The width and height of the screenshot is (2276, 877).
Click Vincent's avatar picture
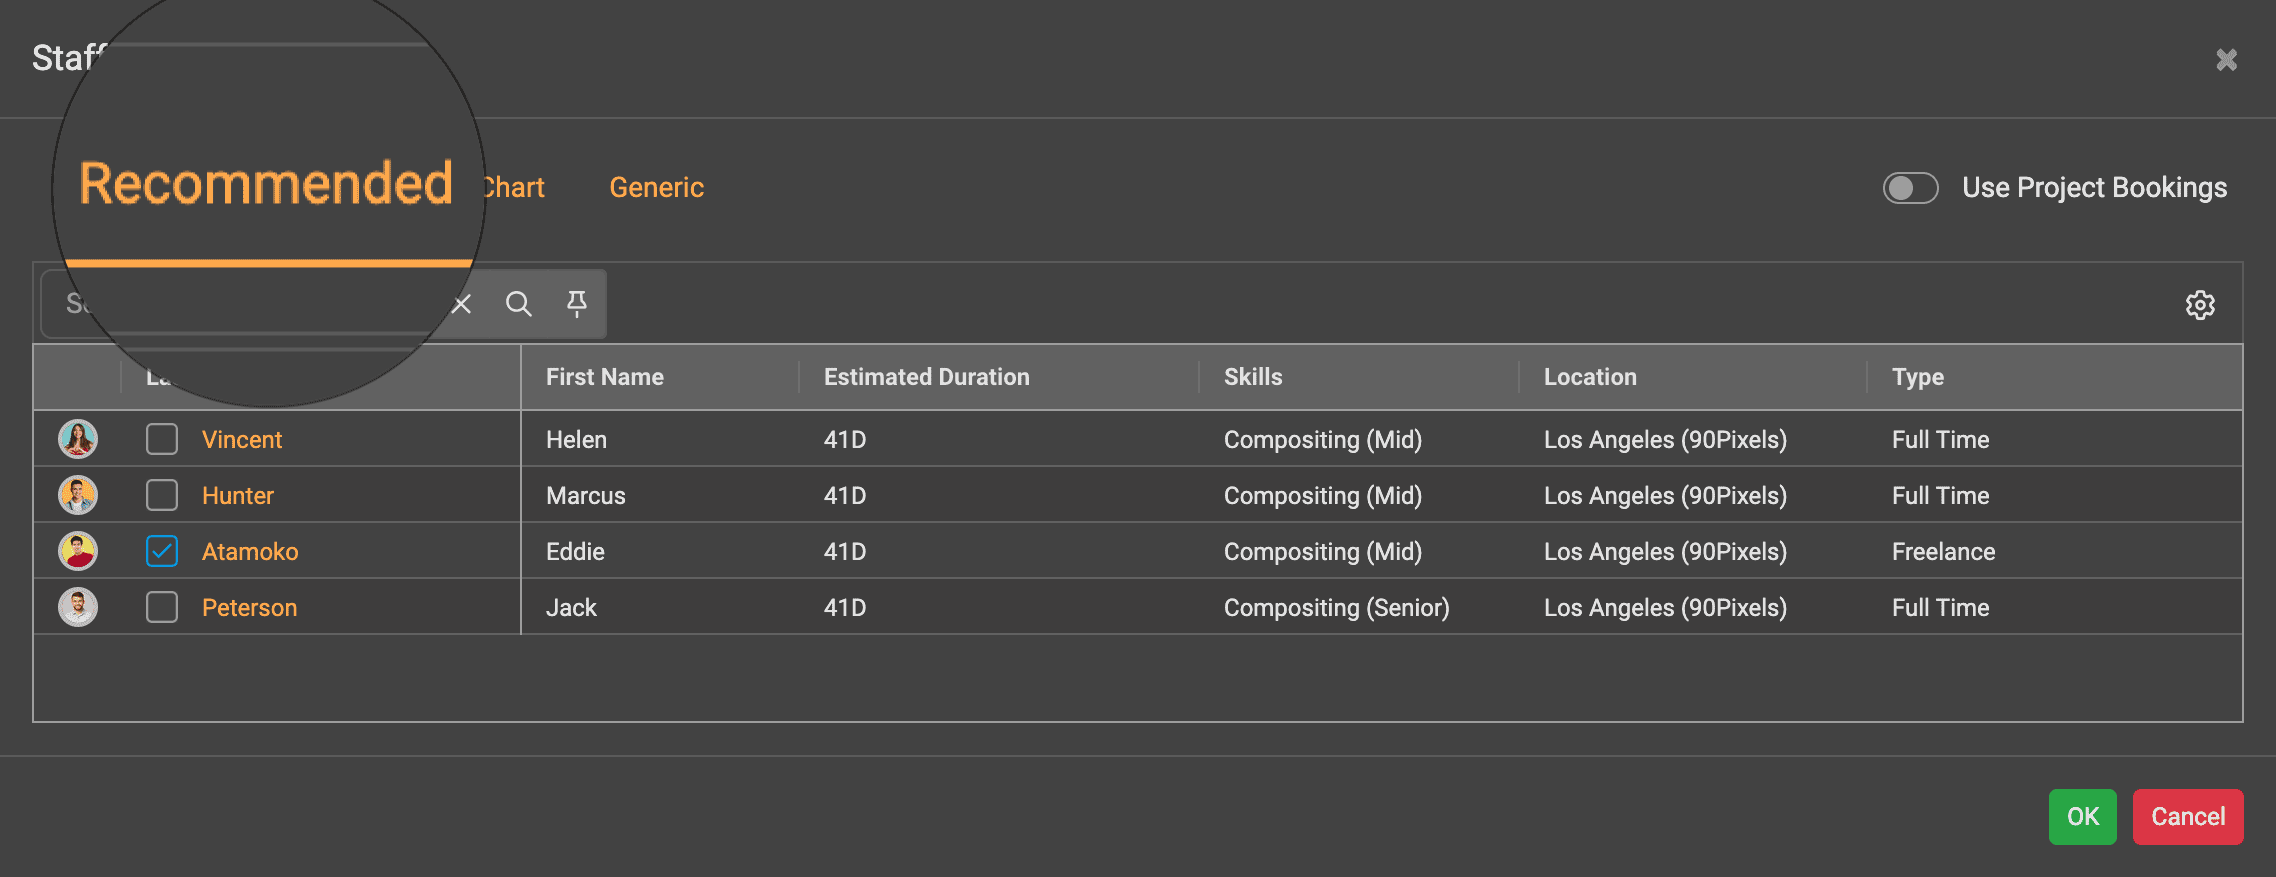78,439
